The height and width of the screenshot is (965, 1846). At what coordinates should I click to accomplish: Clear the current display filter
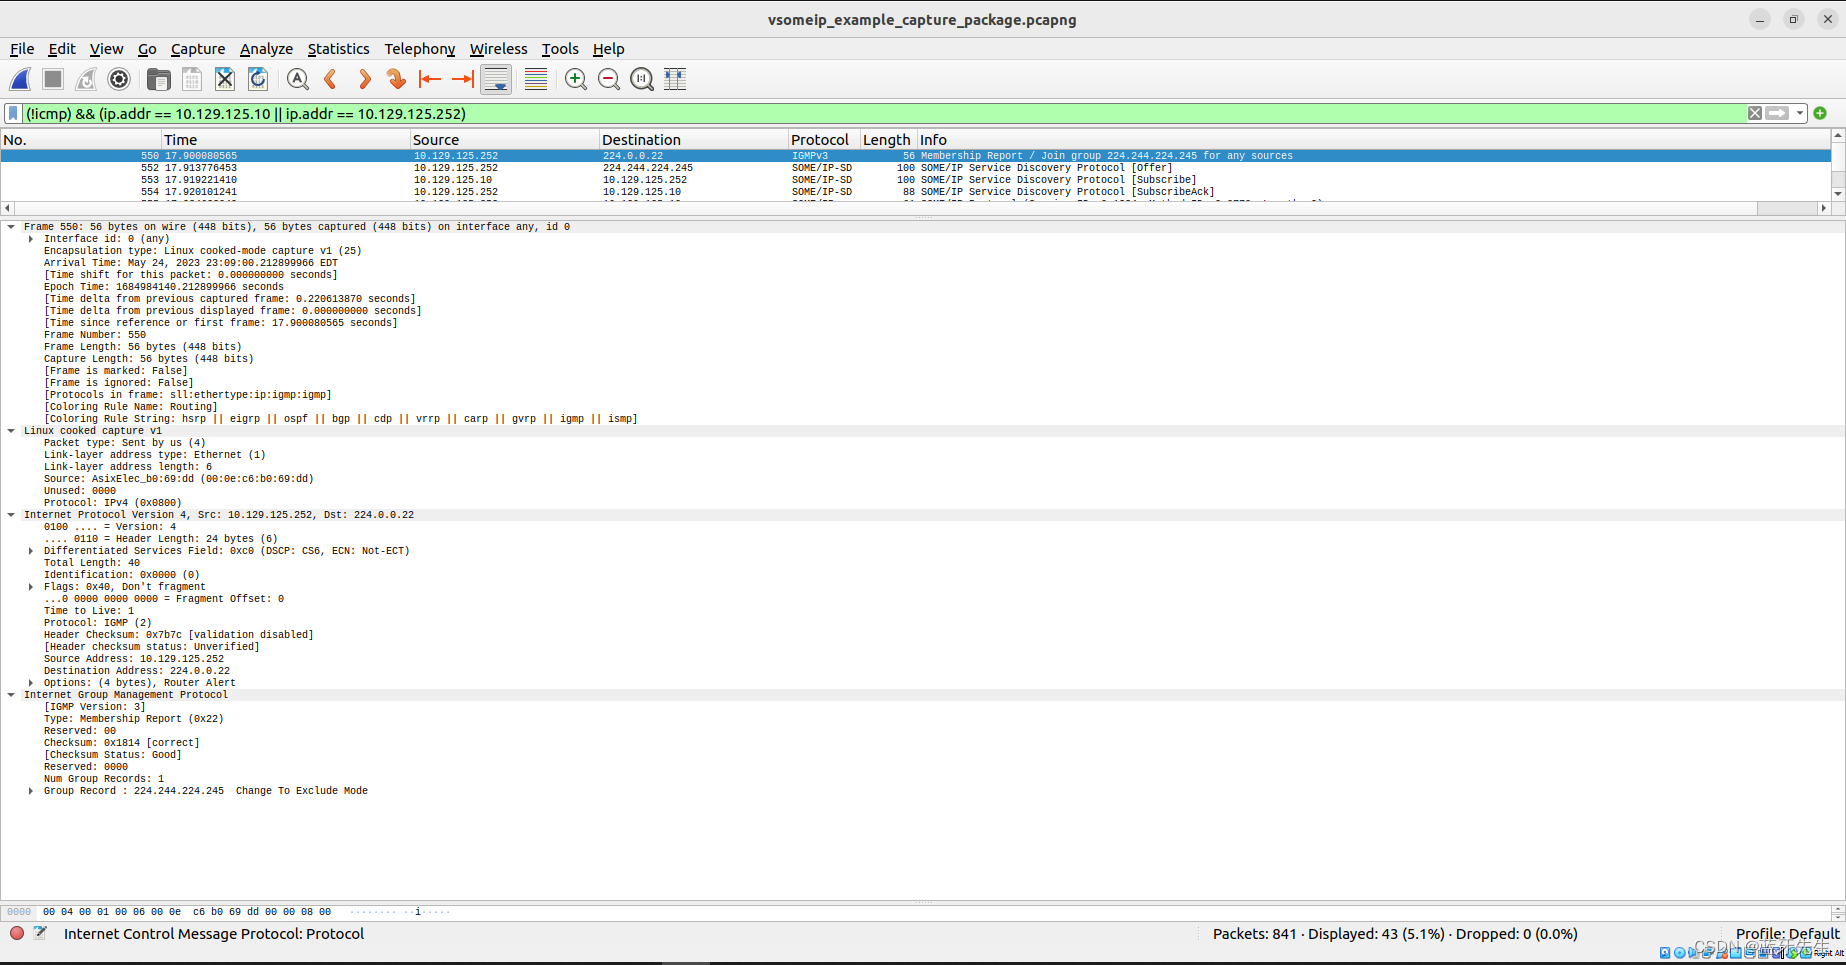[1754, 113]
